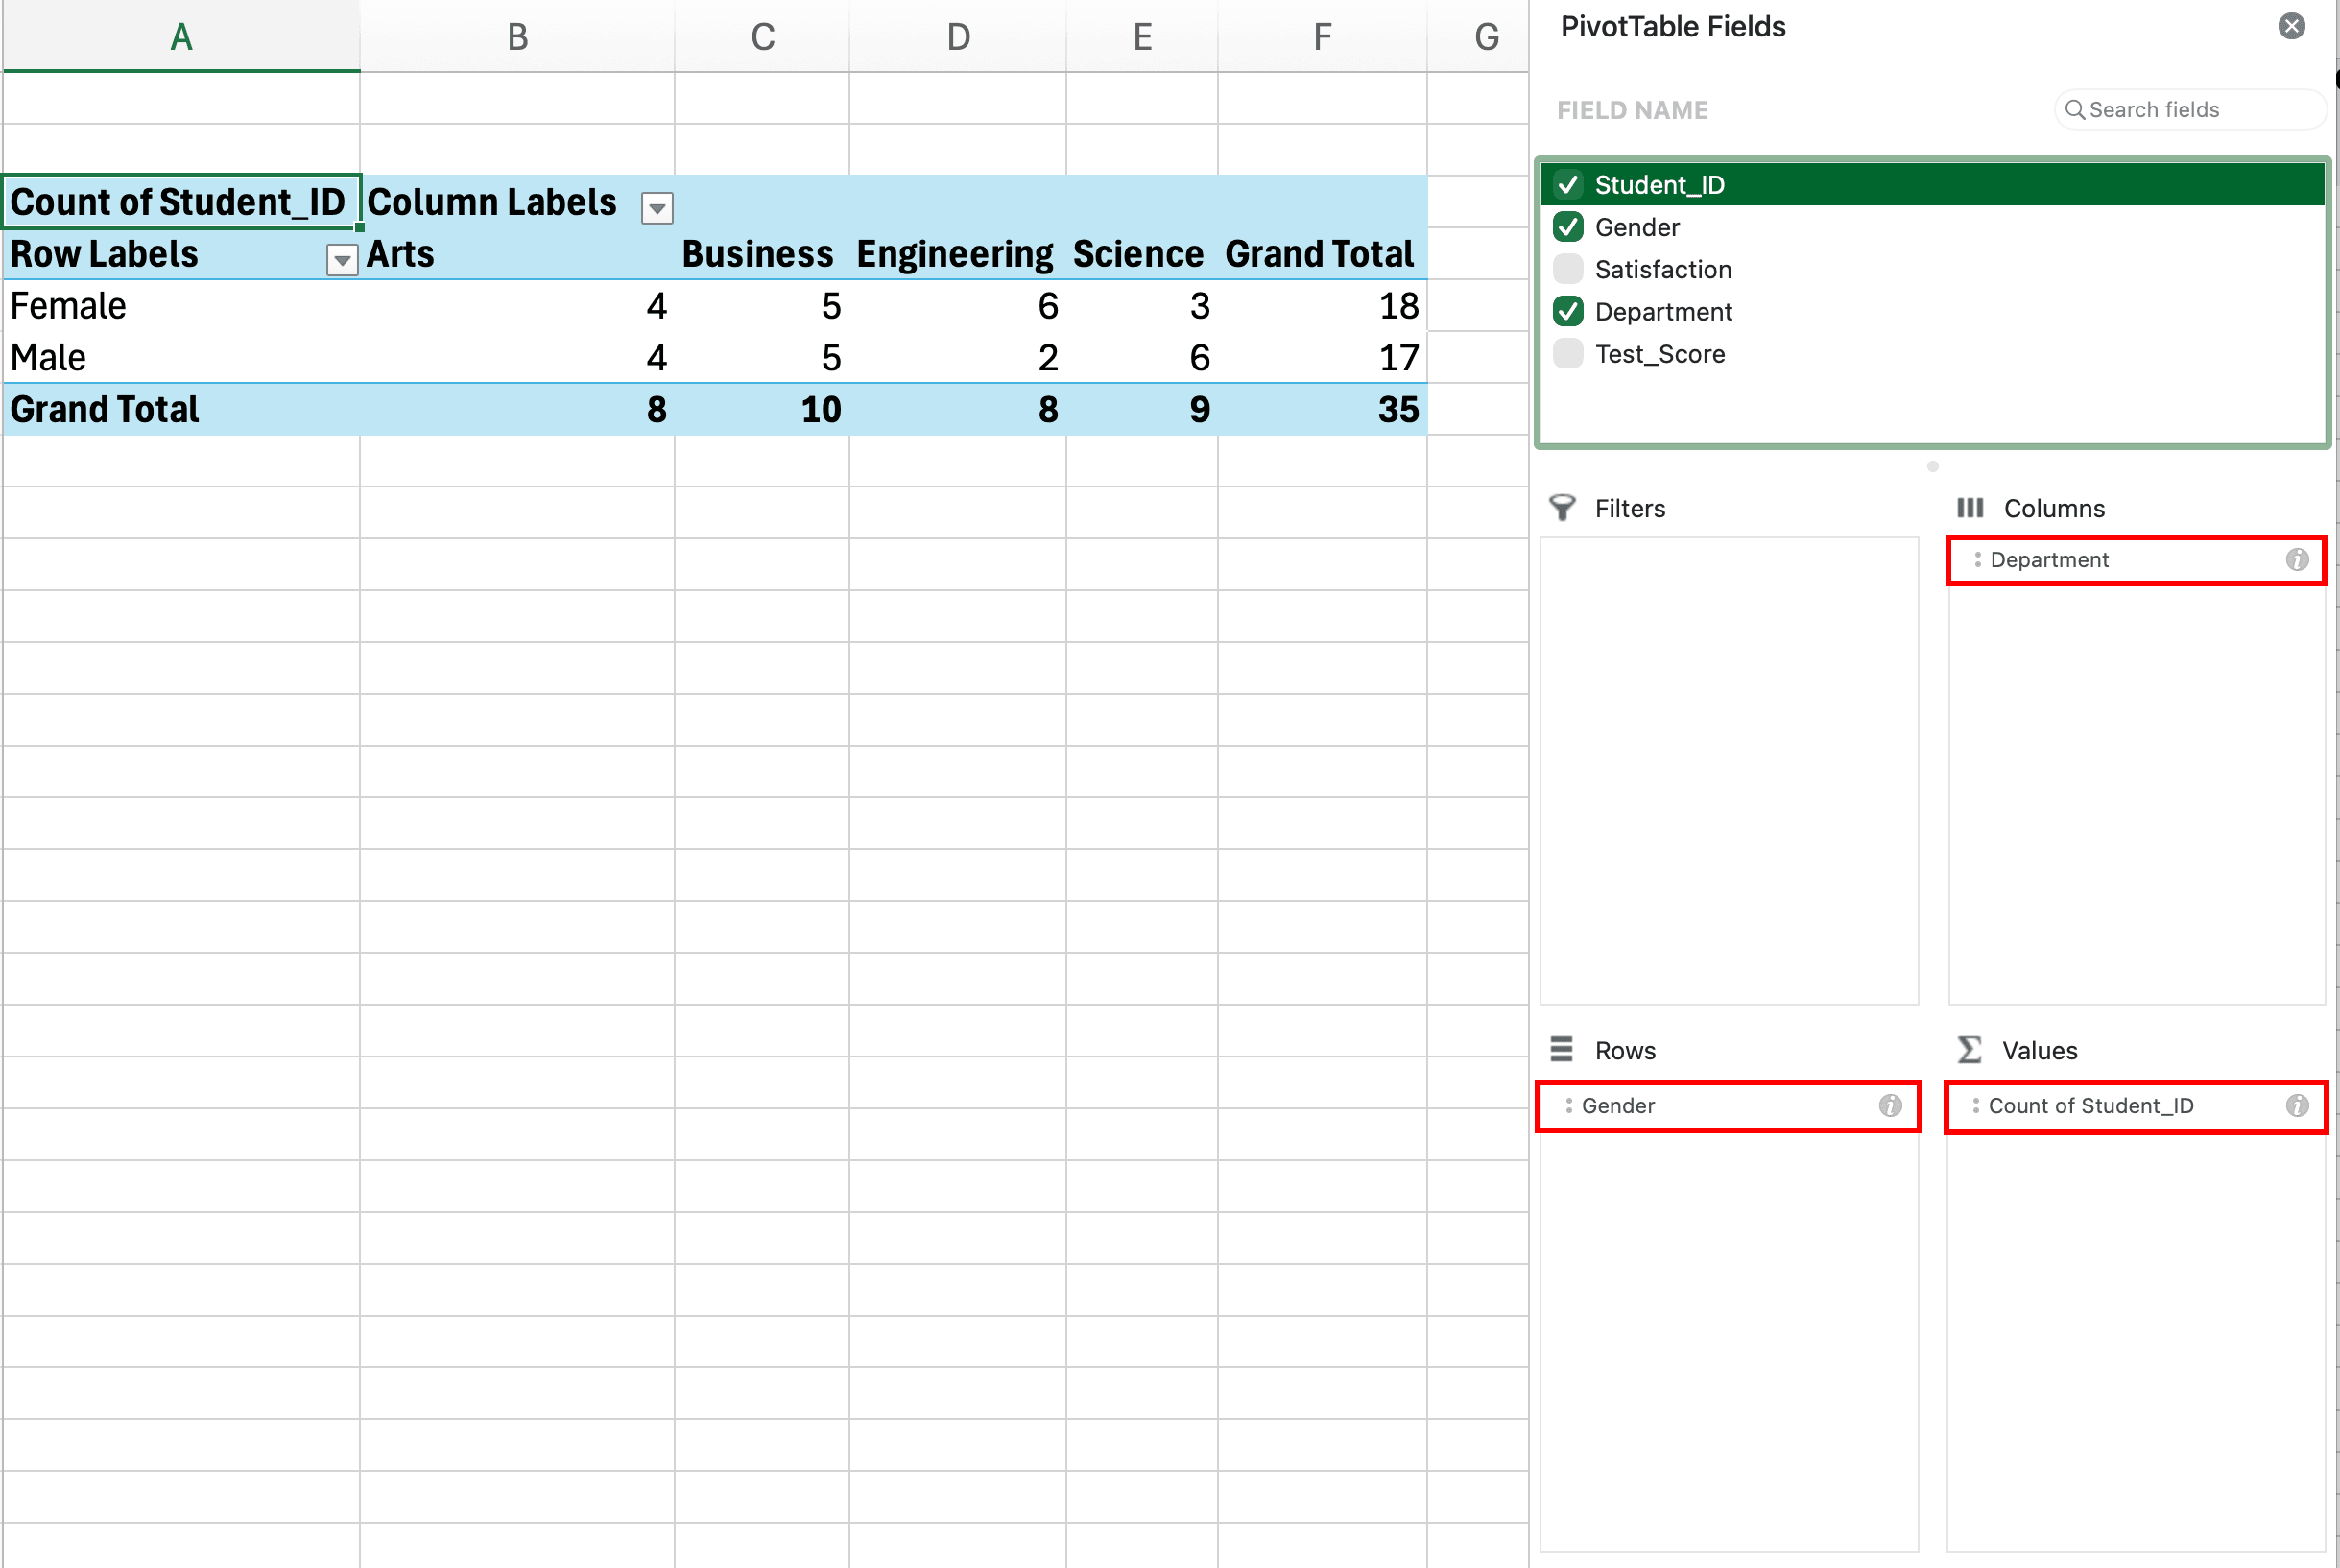Click the Grand Total row label
Image resolution: width=2340 pixels, height=1568 pixels.
coord(103,409)
